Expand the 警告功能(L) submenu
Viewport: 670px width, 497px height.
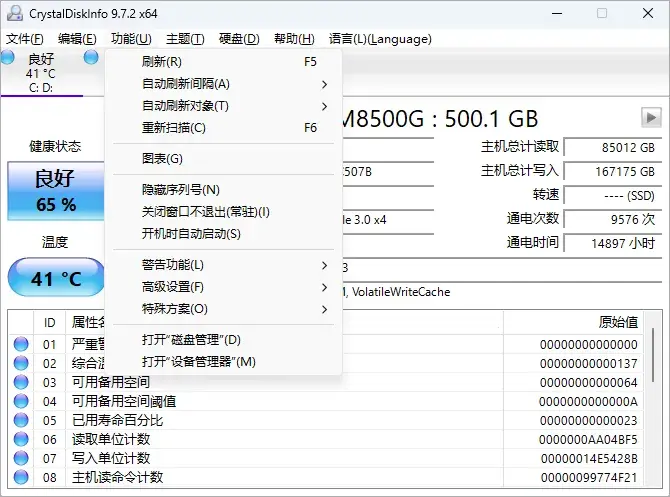pyautogui.click(x=223, y=265)
